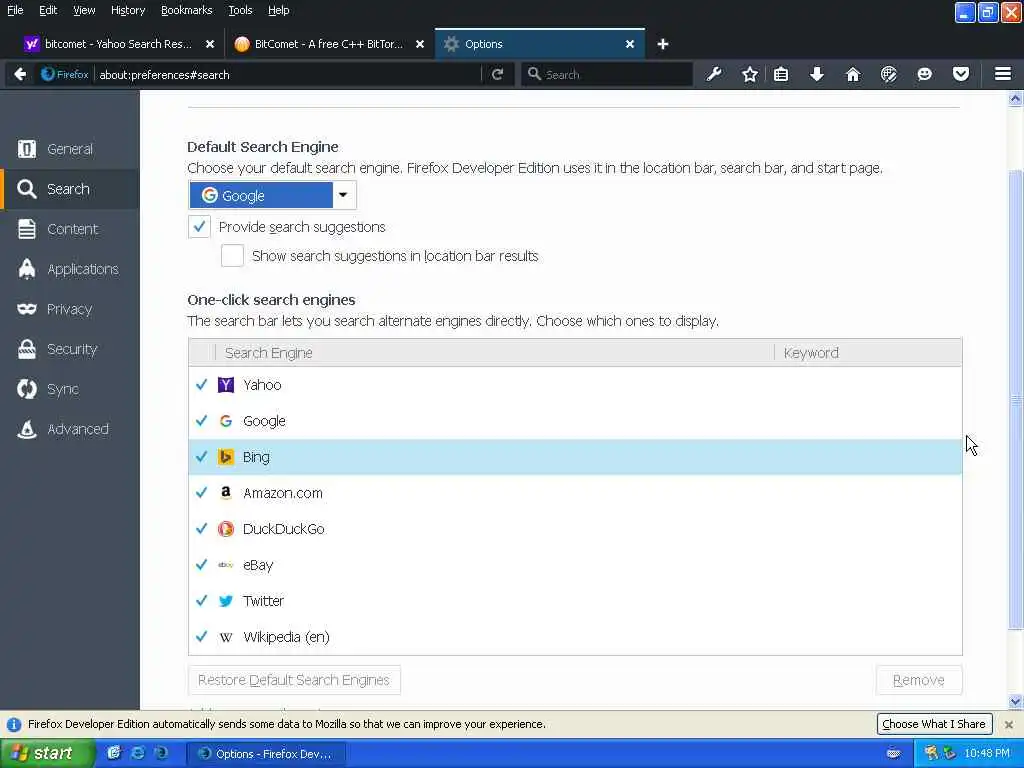Uncheck eBay one-click search engine
The width and height of the screenshot is (1024, 768).
click(x=202, y=564)
